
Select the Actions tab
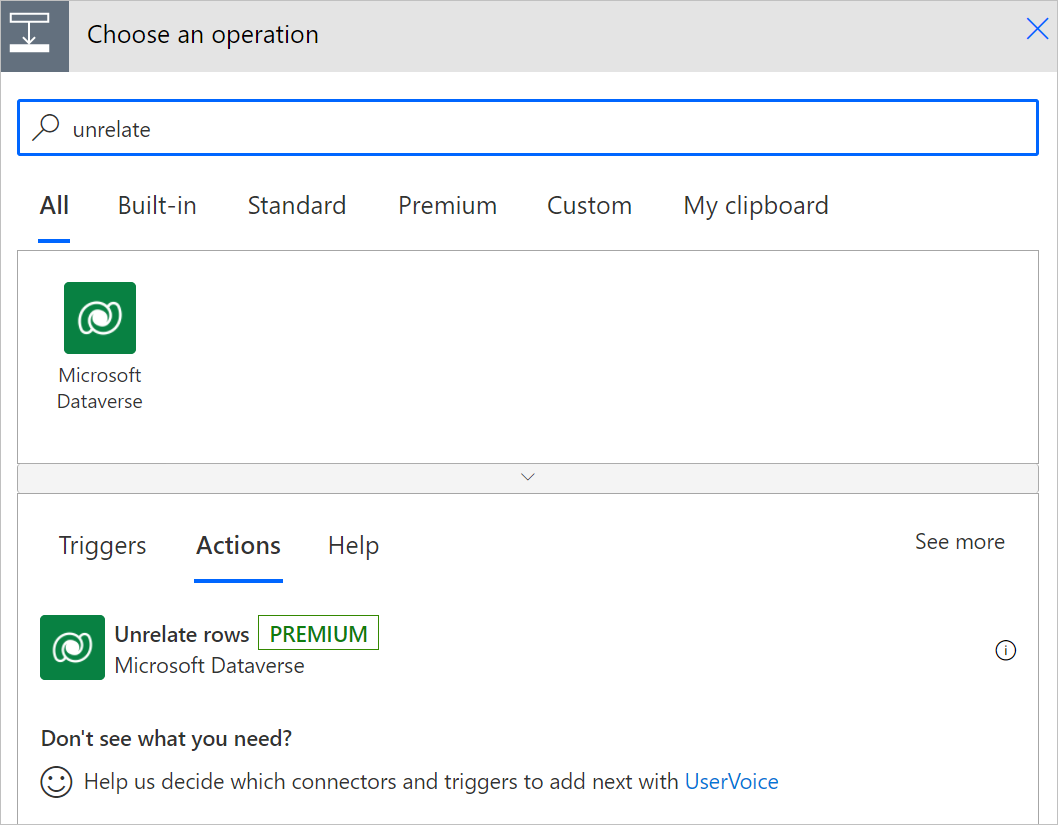238,546
